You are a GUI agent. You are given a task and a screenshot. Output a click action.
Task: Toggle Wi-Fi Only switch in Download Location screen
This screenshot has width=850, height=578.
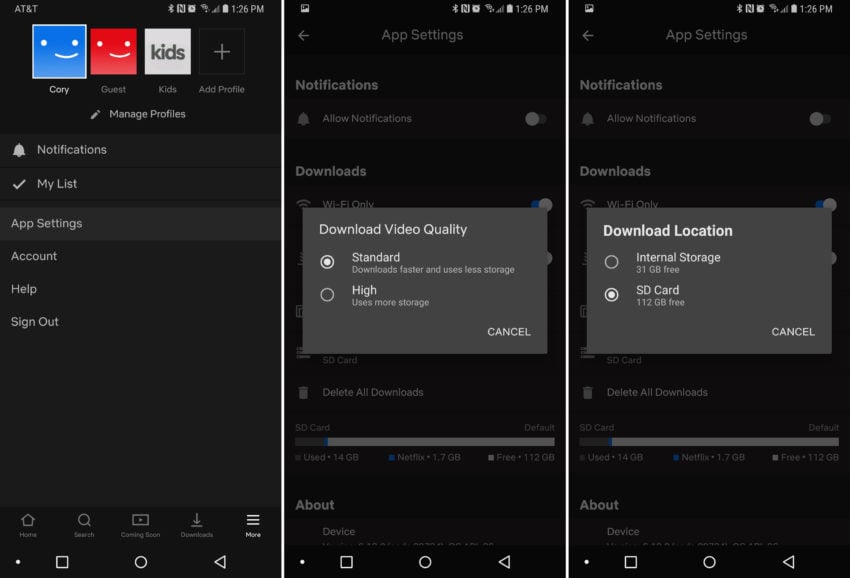click(x=826, y=204)
